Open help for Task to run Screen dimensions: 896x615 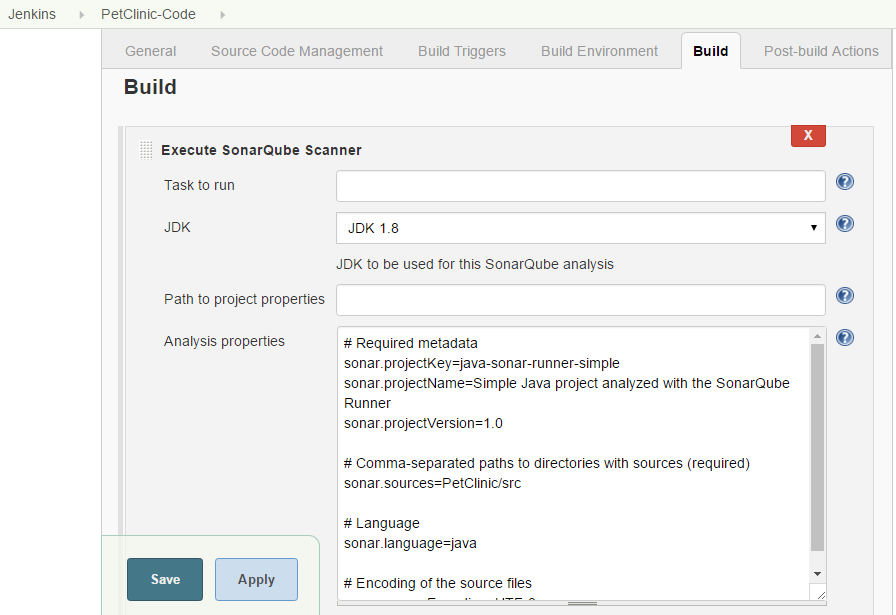point(845,182)
